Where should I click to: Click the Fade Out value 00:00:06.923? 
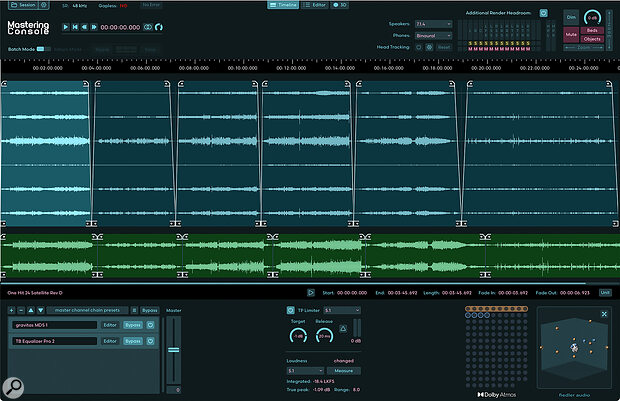pos(575,293)
